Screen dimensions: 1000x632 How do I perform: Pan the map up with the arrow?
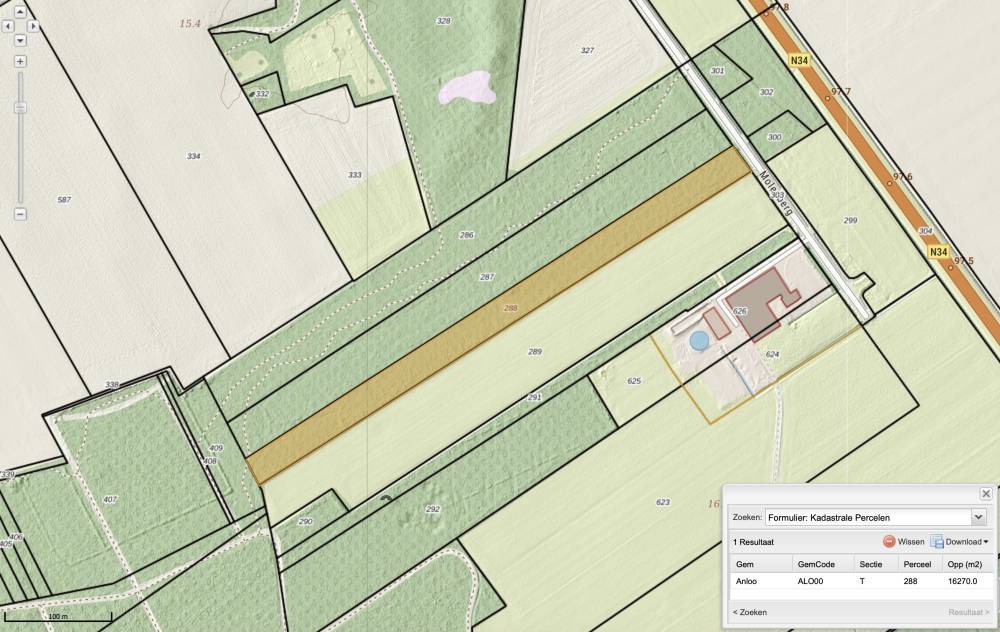(x=20, y=12)
